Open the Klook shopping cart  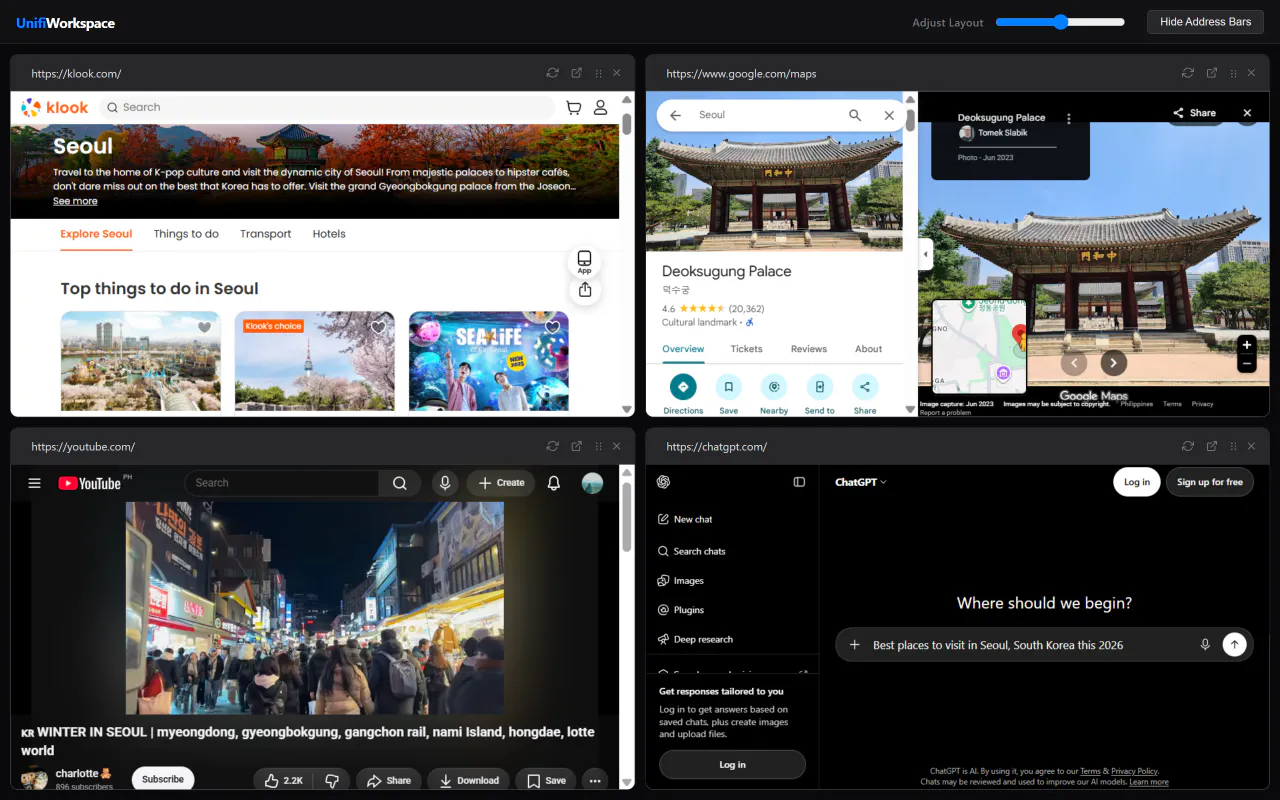573,107
